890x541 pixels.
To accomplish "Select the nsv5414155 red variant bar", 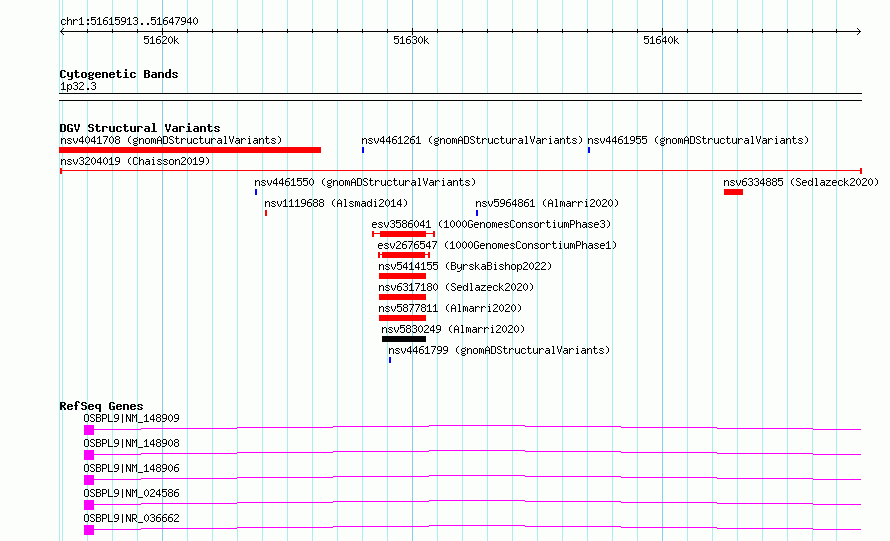I will tap(402, 276).
